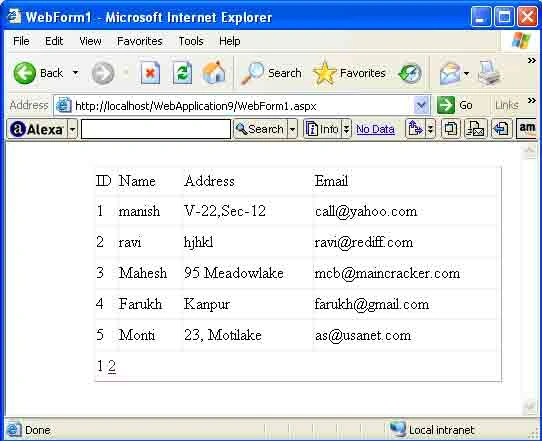Click the green Go arrow button
The width and height of the screenshot is (542, 441).
point(446,105)
